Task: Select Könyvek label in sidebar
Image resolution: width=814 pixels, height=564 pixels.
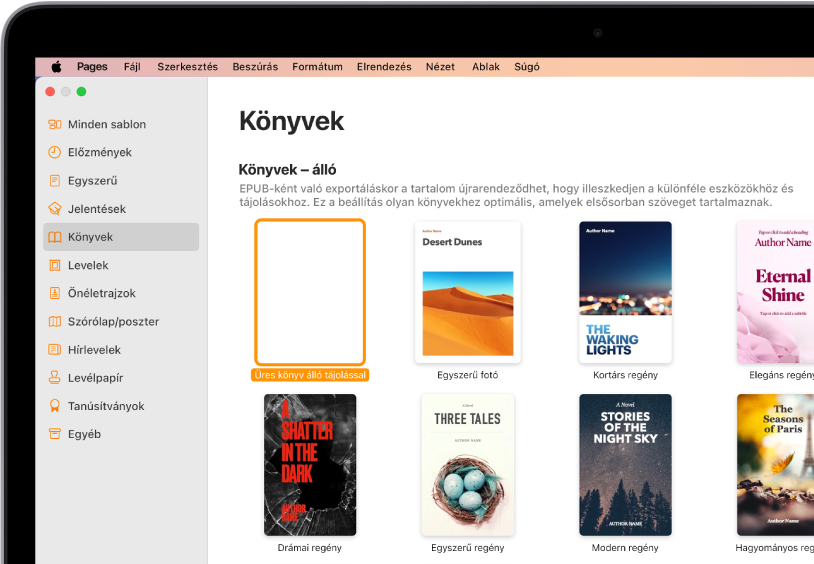Action: click(90, 237)
